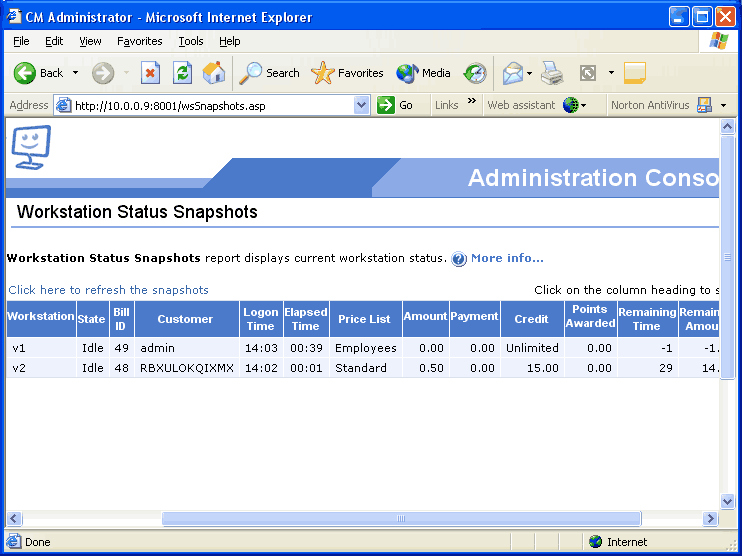Screen dimensions: 742x556
Task: Expand the Links toolbar chevron
Action: tap(472, 100)
